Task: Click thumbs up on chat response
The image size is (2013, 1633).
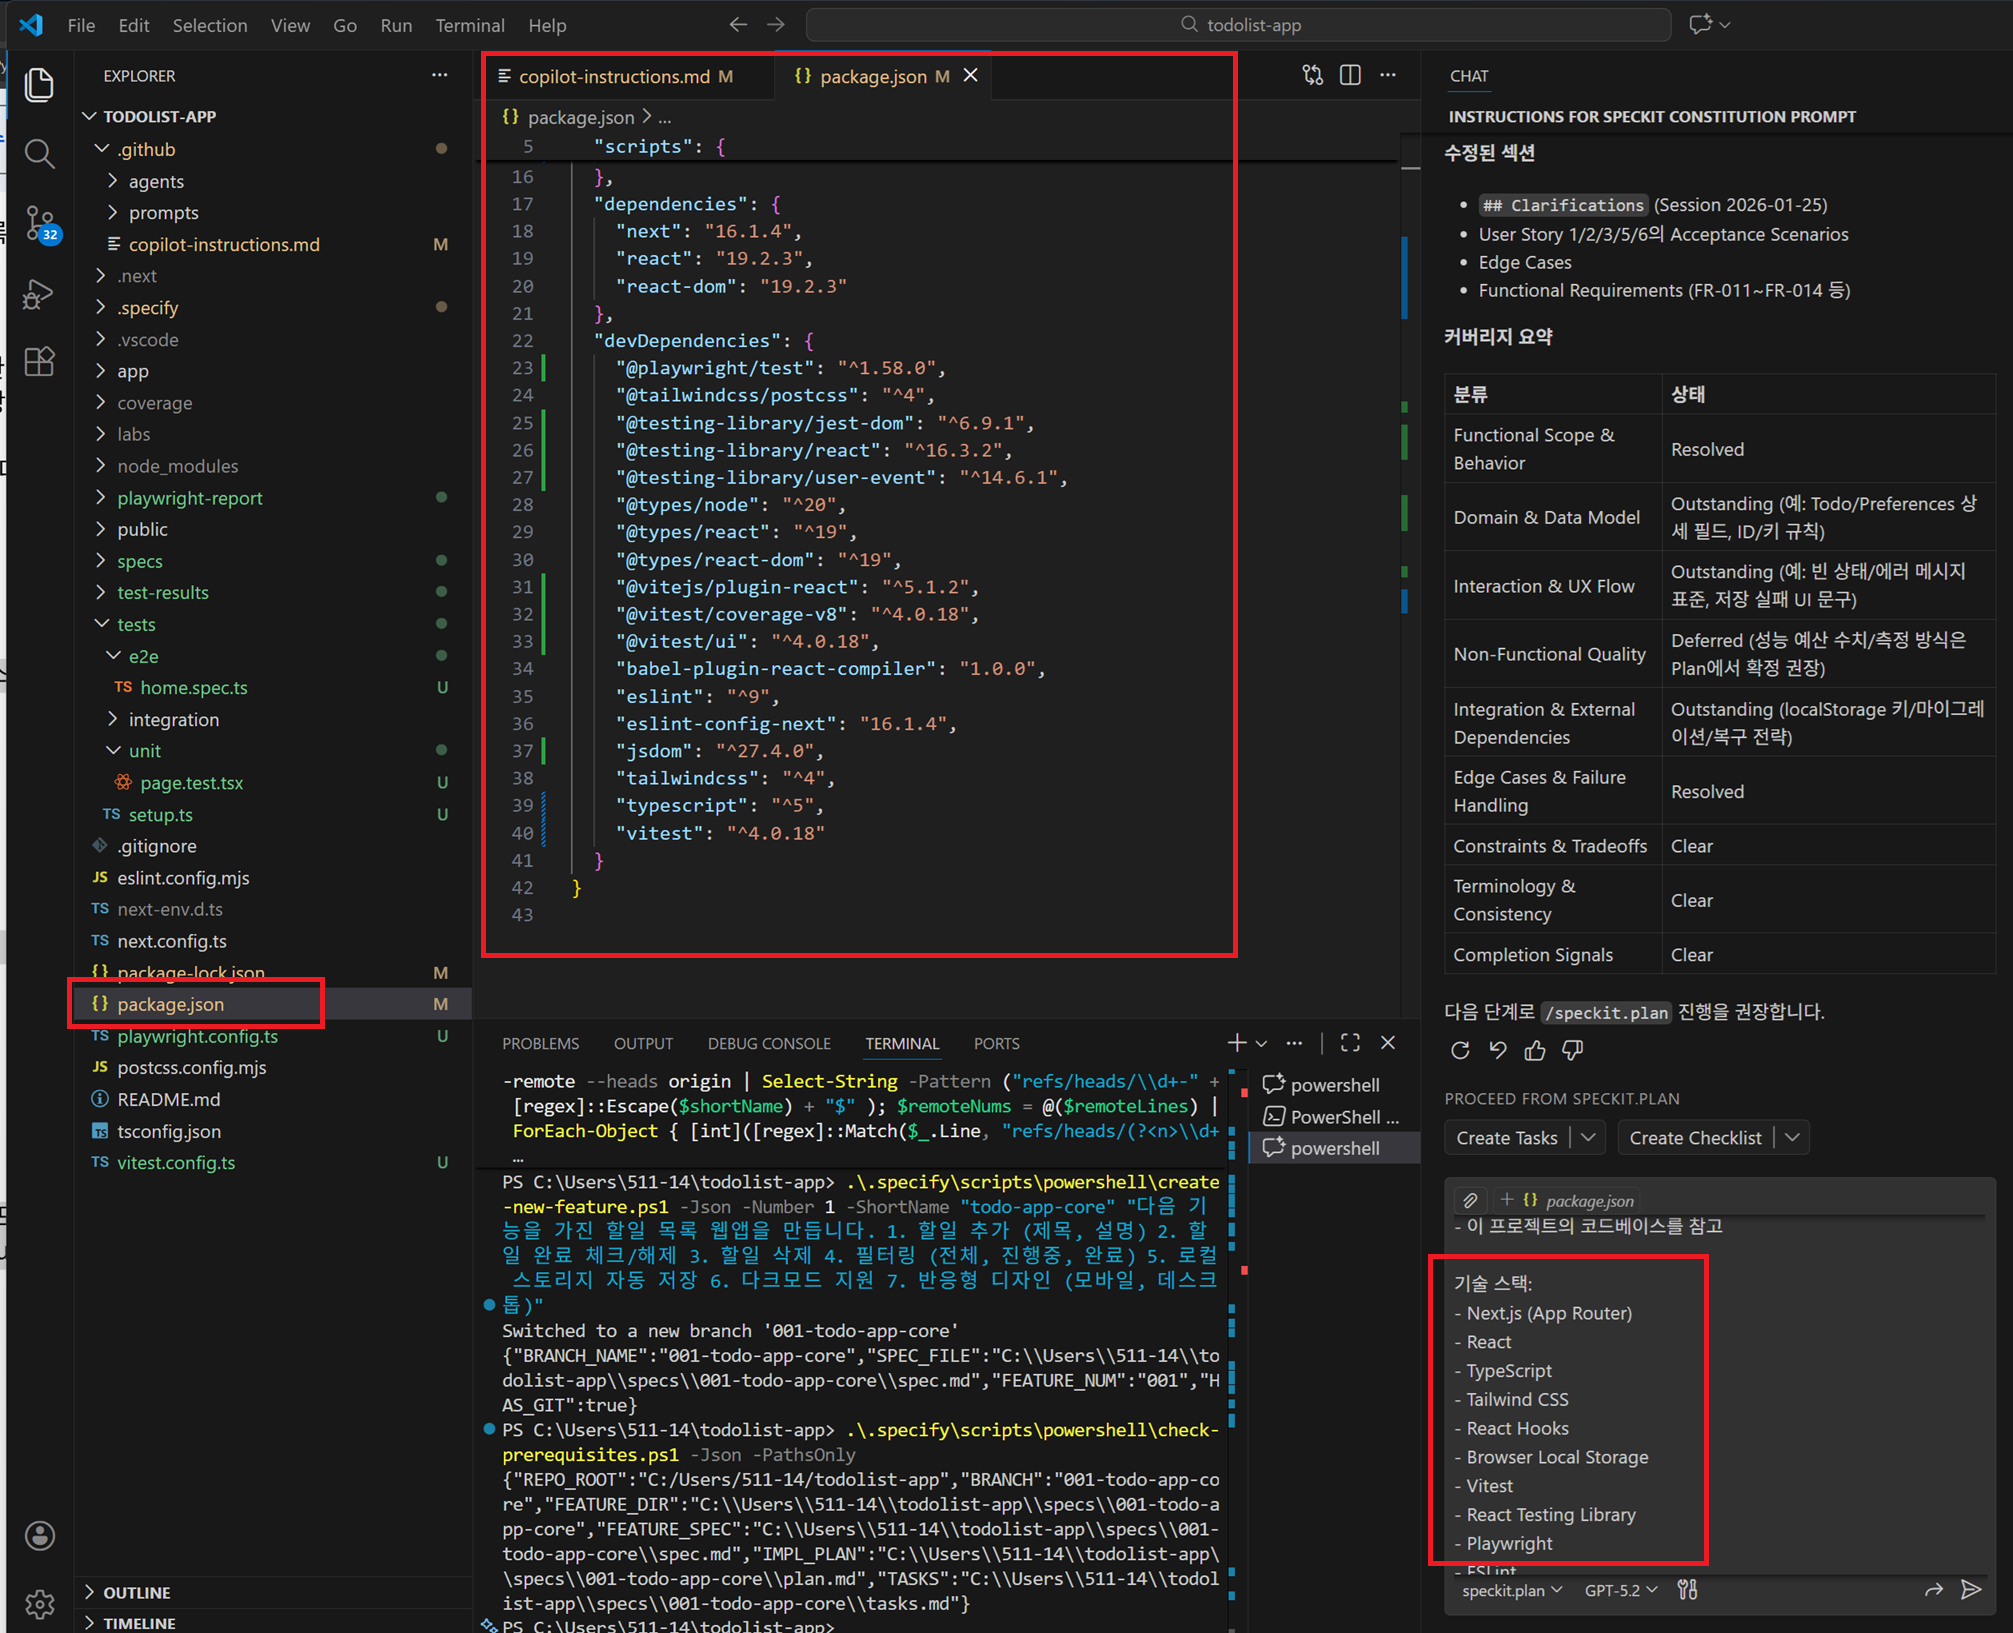Action: click(1535, 1050)
